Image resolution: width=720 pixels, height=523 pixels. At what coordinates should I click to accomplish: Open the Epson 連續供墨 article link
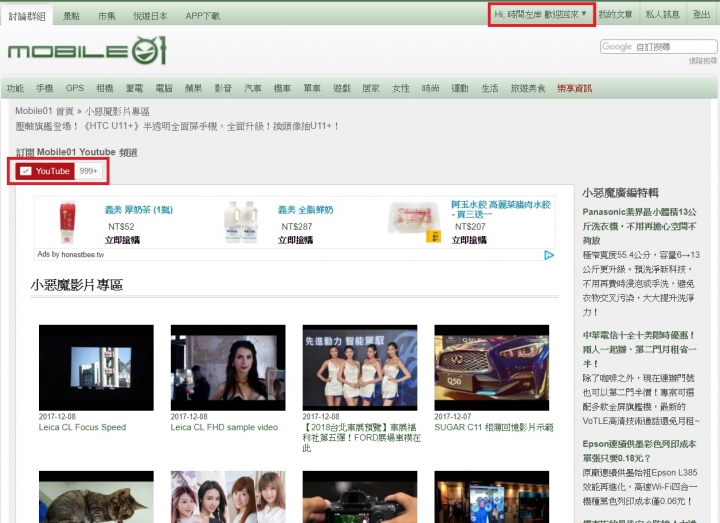[640, 451]
